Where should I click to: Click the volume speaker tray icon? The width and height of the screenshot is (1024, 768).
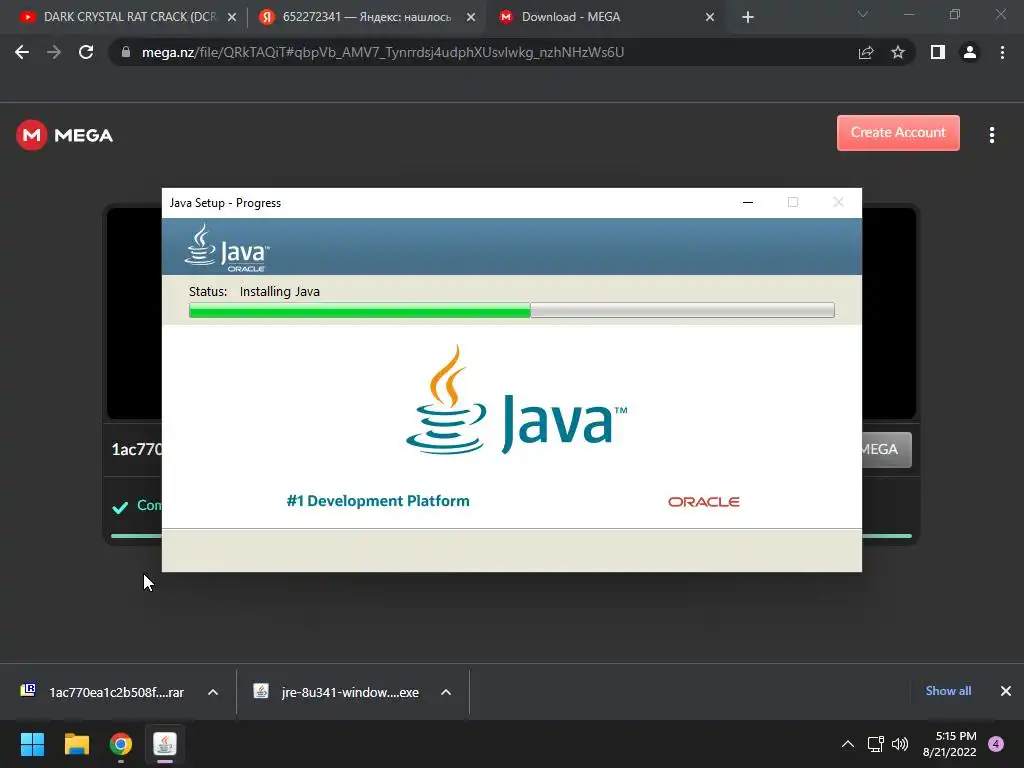900,744
